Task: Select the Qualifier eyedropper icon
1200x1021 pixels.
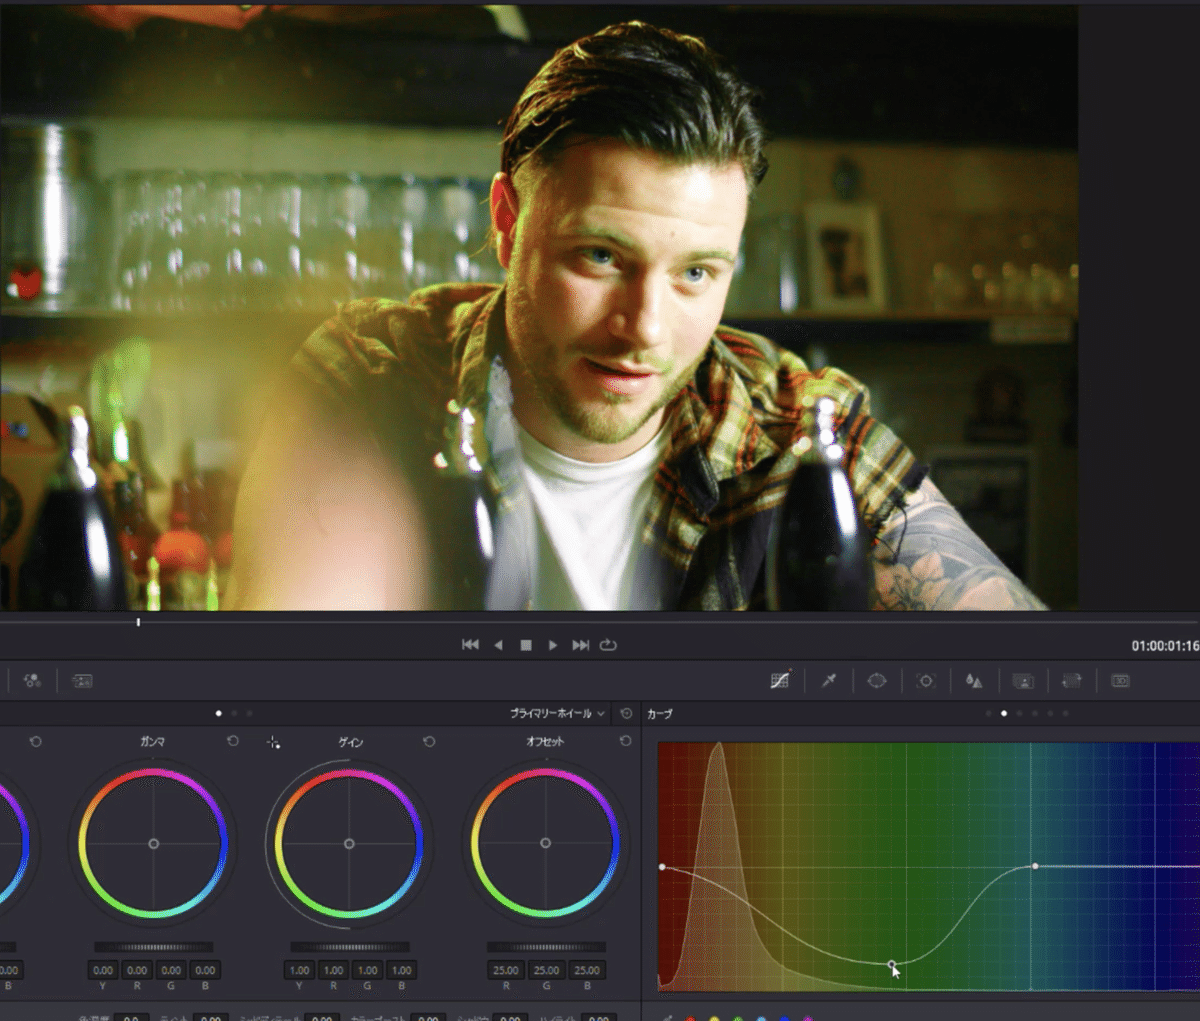Action: click(829, 680)
